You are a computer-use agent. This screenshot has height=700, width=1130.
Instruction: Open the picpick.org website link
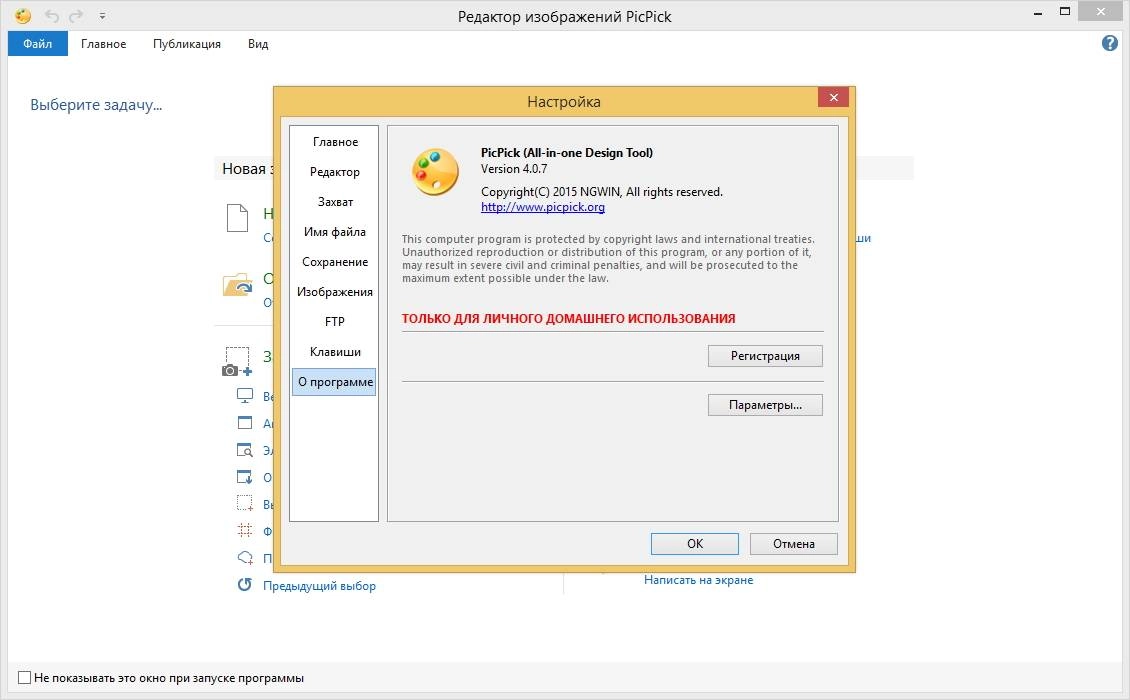[x=543, y=207]
